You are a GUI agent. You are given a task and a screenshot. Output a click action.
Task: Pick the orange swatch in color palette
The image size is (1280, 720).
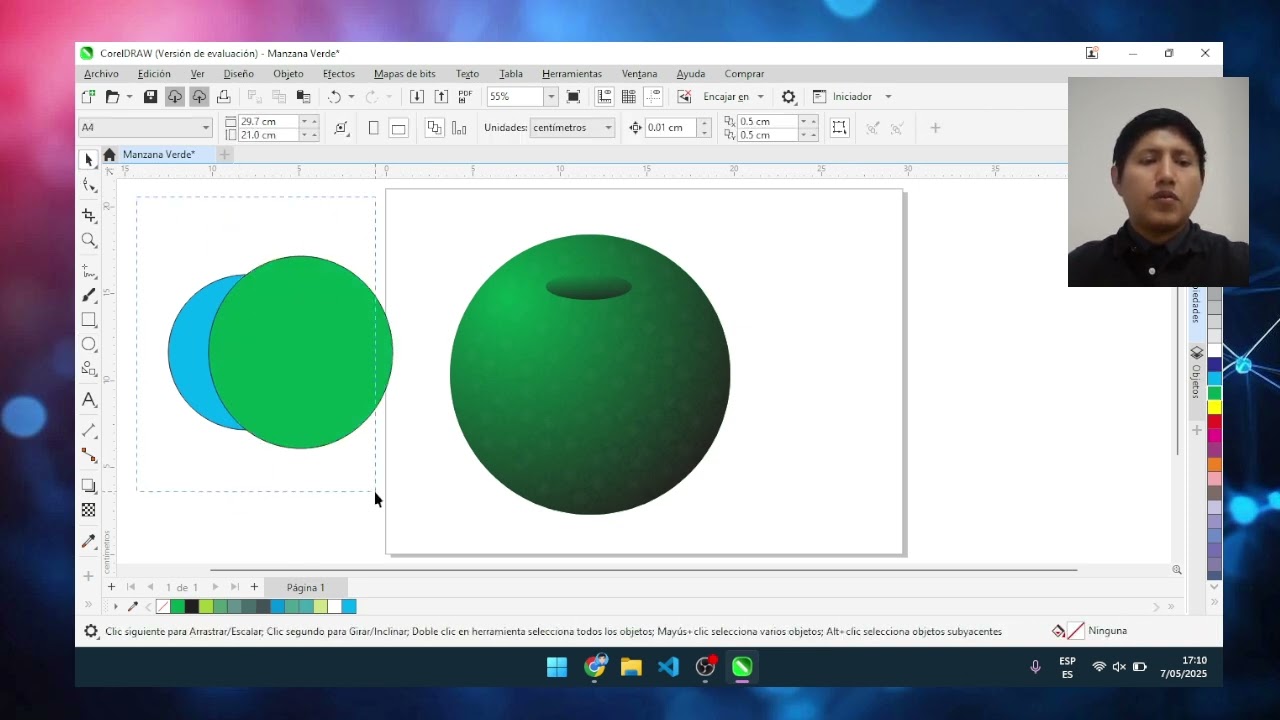click(1215, 464)
